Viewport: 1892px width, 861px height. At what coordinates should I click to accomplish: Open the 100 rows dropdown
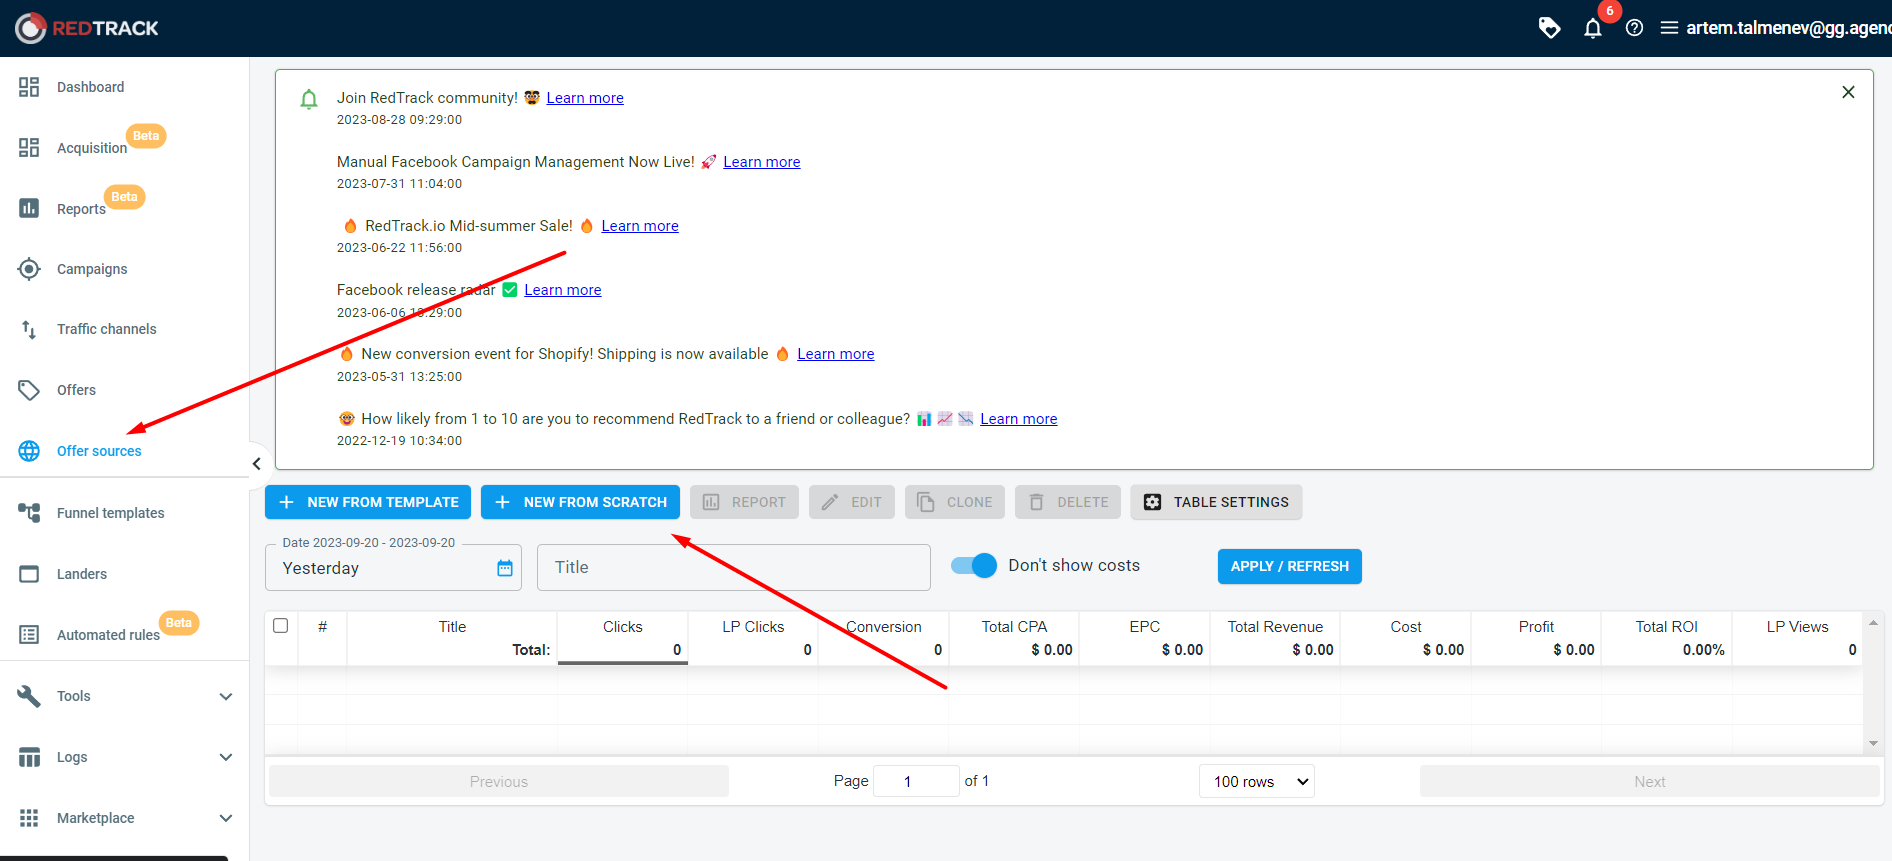1257,781
